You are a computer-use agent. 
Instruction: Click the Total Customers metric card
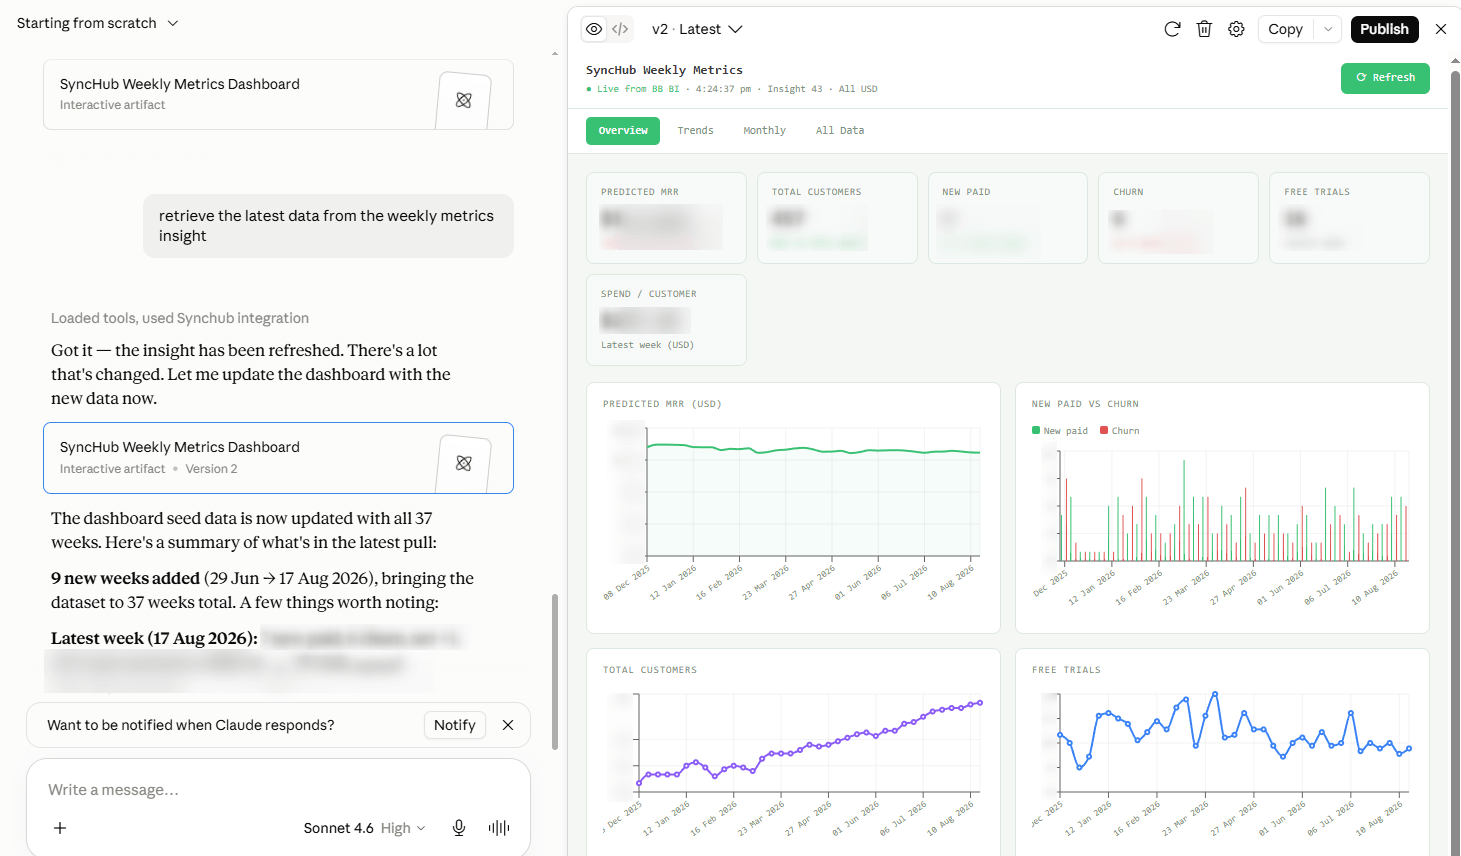pos(837,218)
